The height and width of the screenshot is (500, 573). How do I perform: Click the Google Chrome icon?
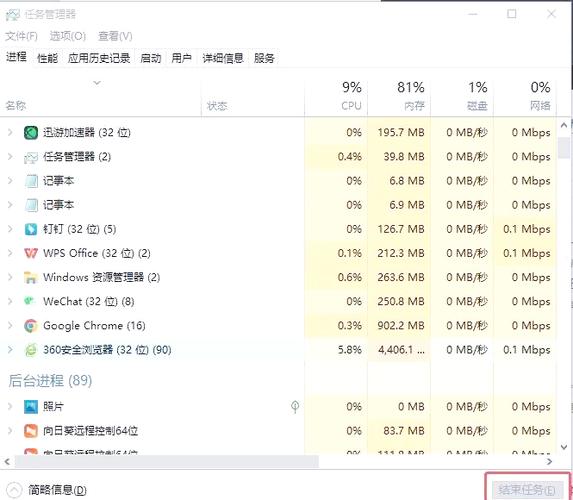click(31, 326)
